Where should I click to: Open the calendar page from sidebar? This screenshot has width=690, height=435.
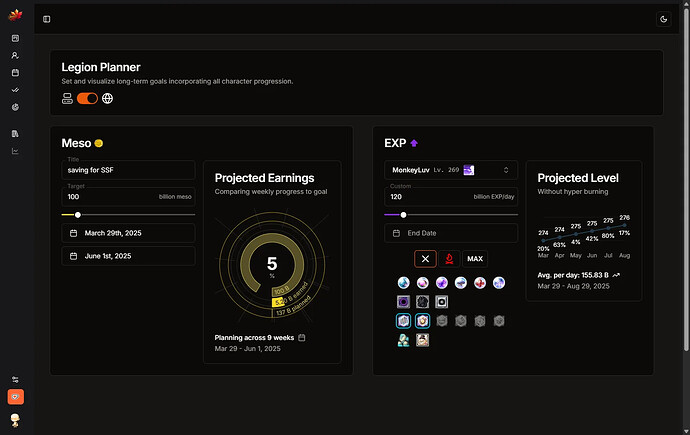(x=15, y=73)
